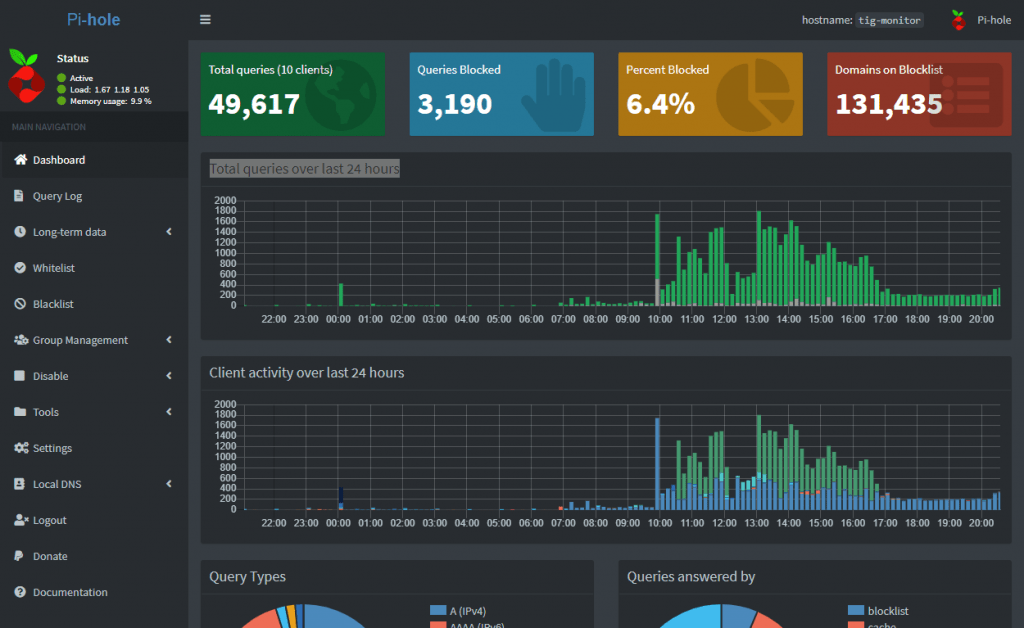The height and width of the screenshot is (628, 1024).
Task: Expand the Local DNS submenu arrow
Action: click(x=169, y=484)
